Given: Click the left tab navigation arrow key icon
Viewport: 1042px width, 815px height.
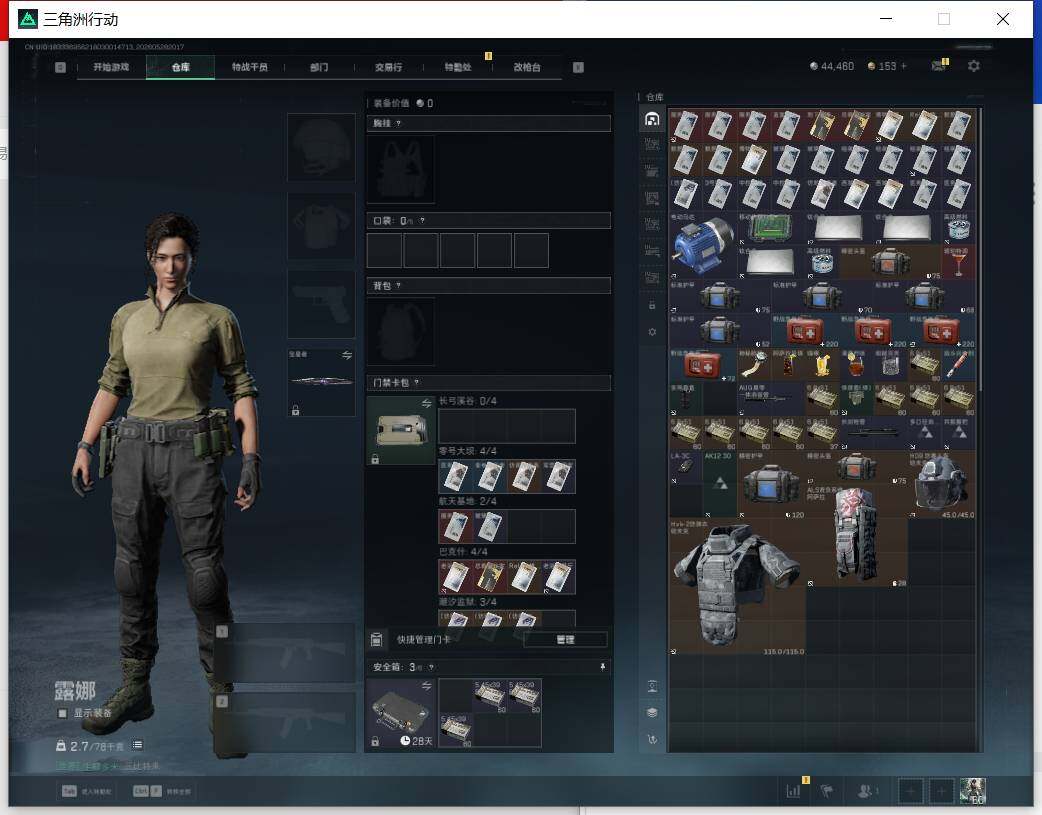Looking at the screenshot, I should tap(60, 67).
